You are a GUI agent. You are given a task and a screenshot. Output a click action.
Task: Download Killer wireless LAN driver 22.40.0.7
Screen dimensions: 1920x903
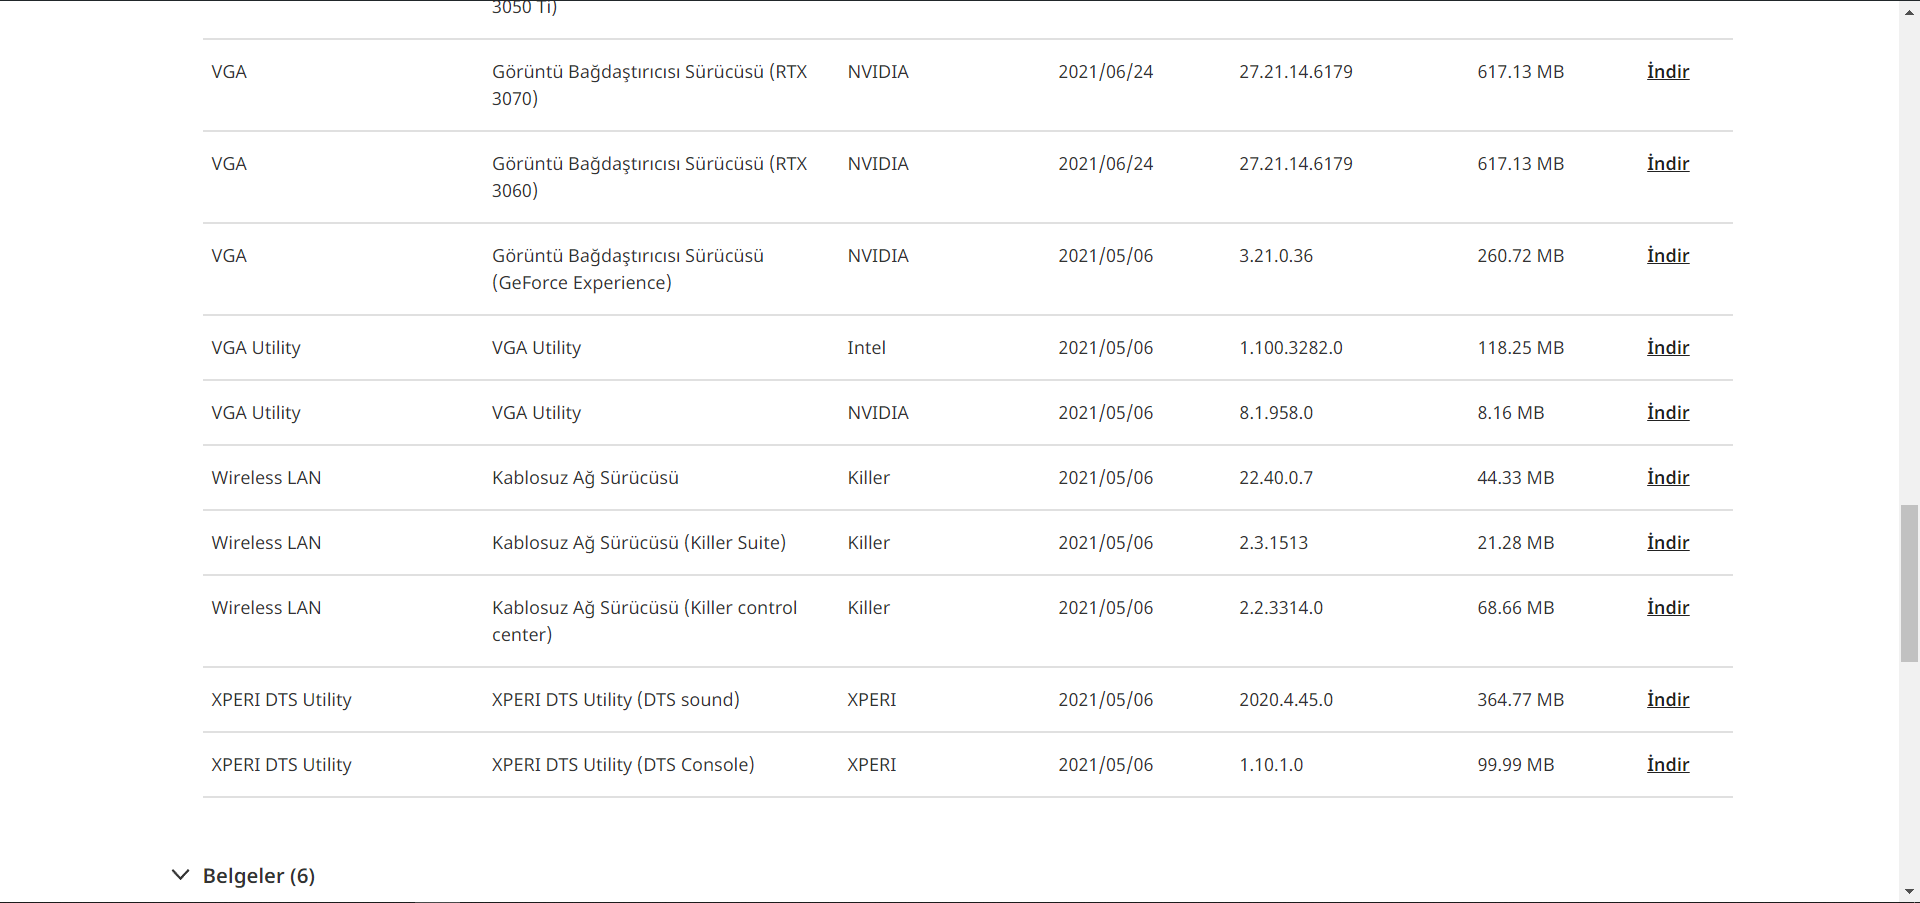click(x=1667, y=478)
